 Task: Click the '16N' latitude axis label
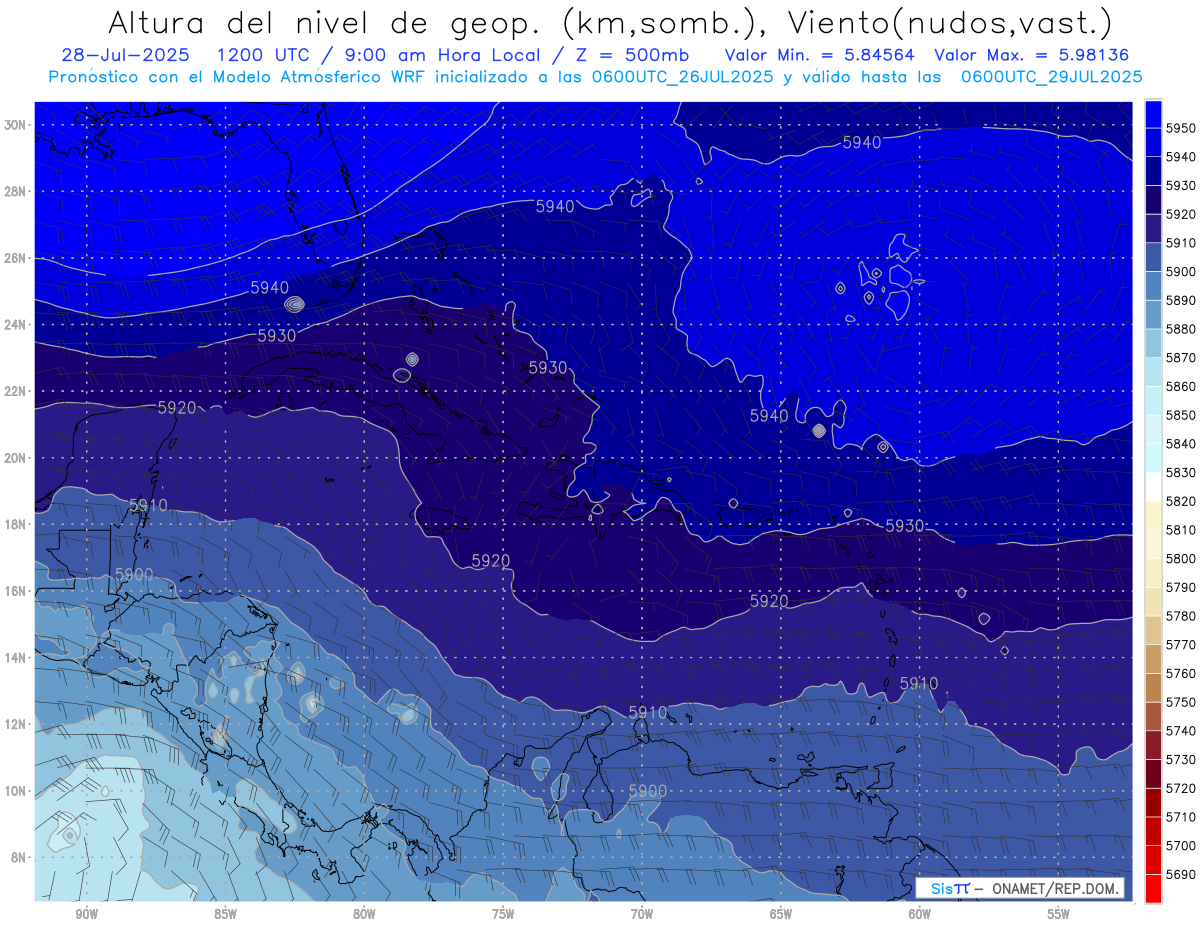(x=15, y=591)
